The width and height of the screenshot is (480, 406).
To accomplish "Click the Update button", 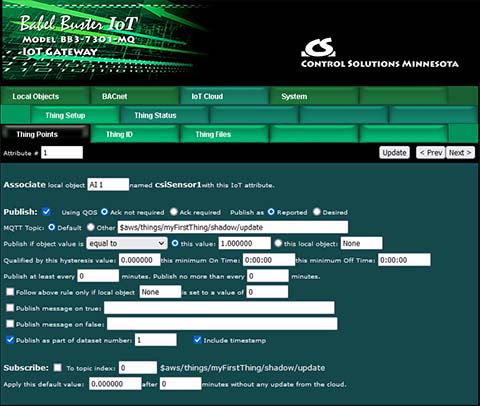I will point(394,153).
